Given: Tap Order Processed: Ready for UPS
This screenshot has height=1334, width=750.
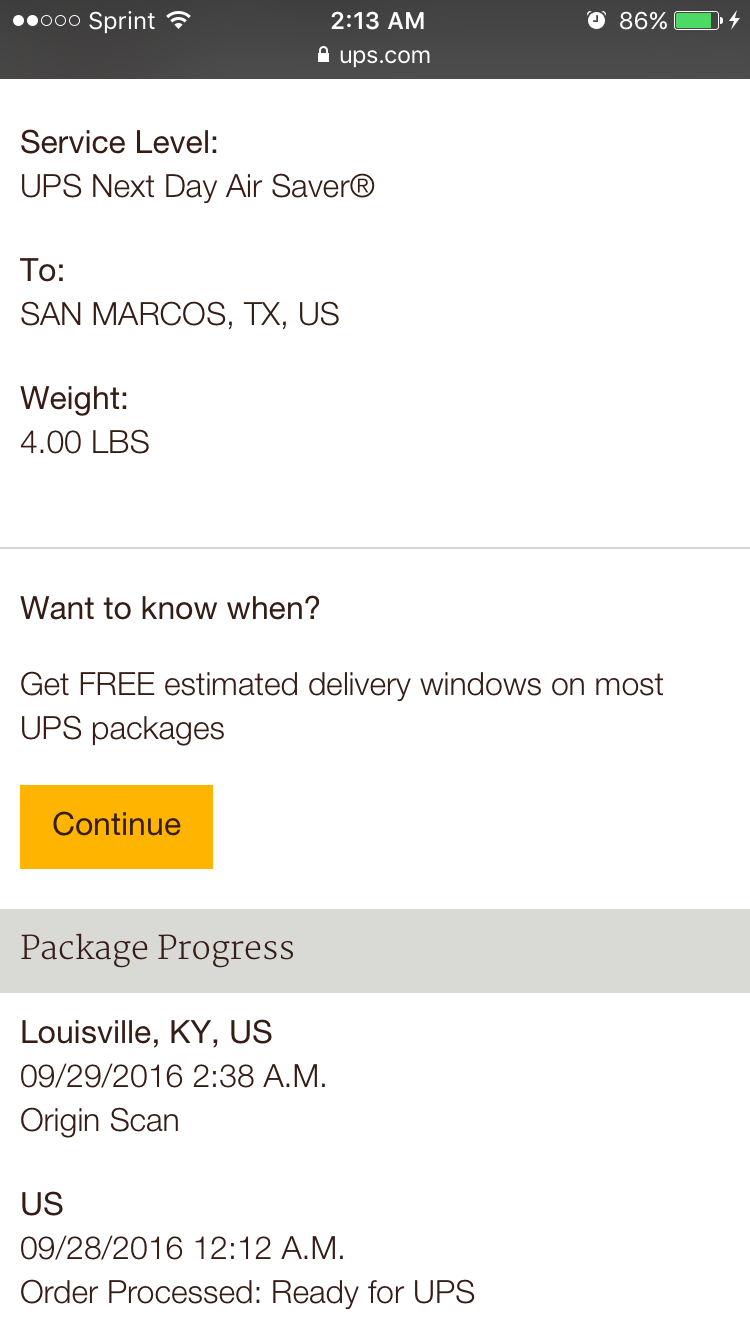Looking at the screenshot, I should tap(247, 1292).
